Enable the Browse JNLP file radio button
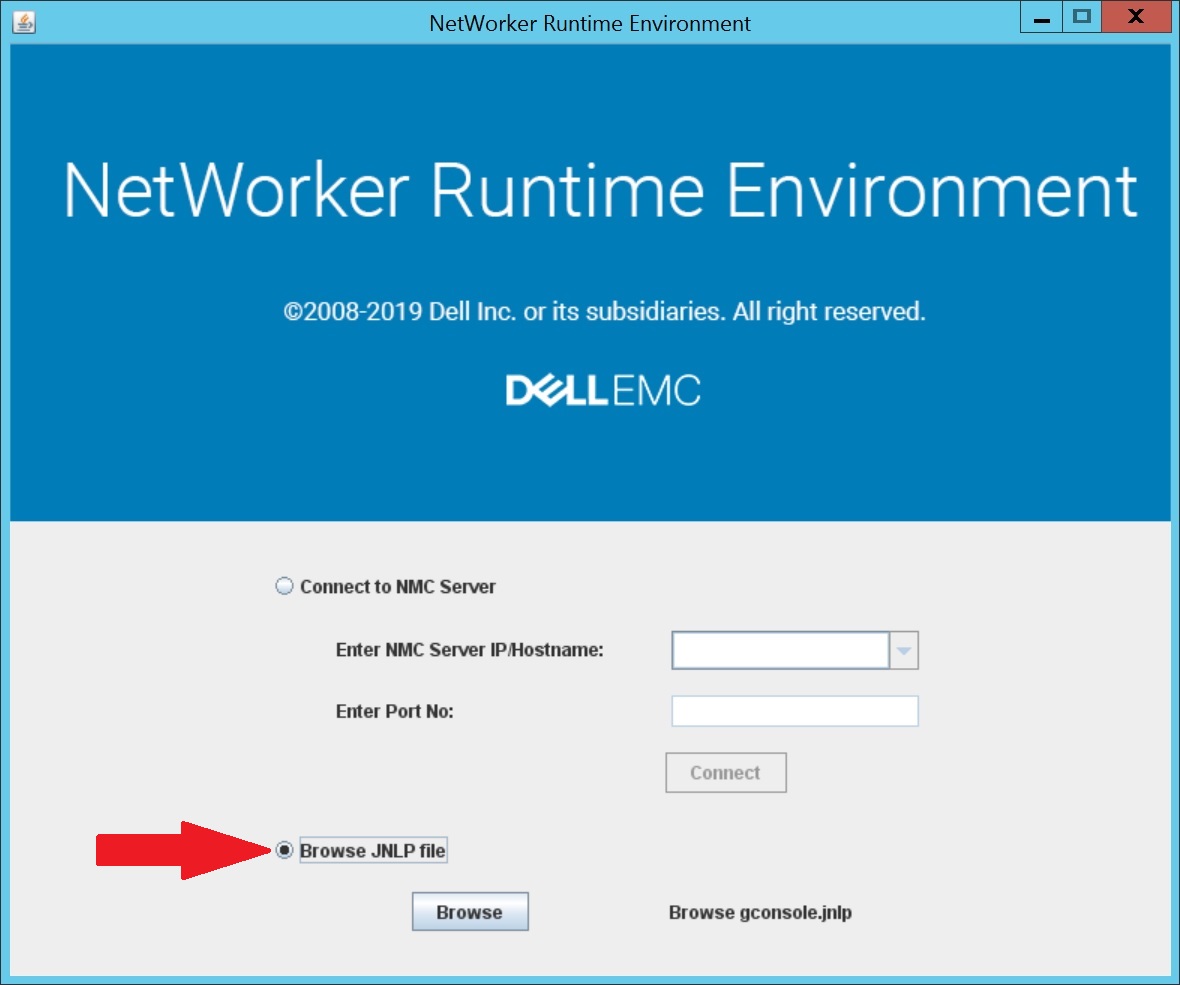The width and height of the screenshot is (1180, 985). point(283,850)
